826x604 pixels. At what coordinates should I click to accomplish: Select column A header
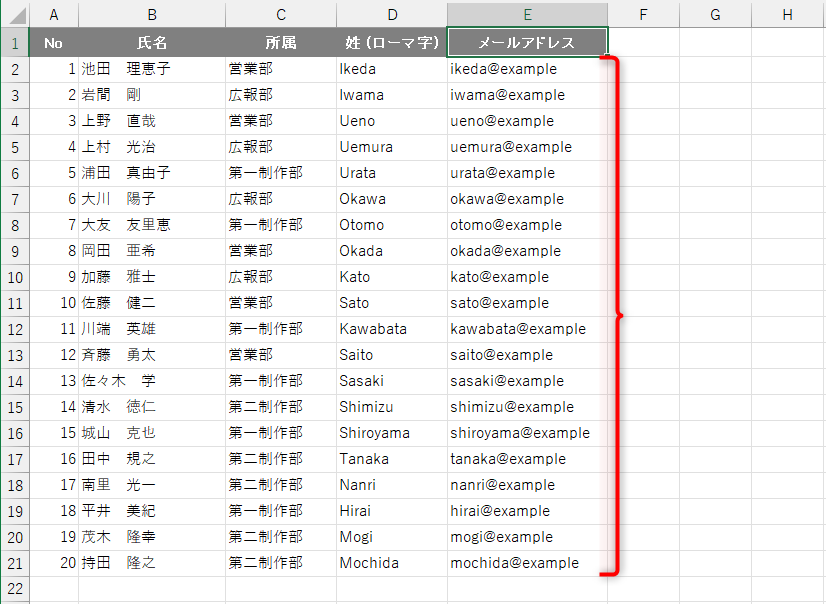(x=54, y=13)
